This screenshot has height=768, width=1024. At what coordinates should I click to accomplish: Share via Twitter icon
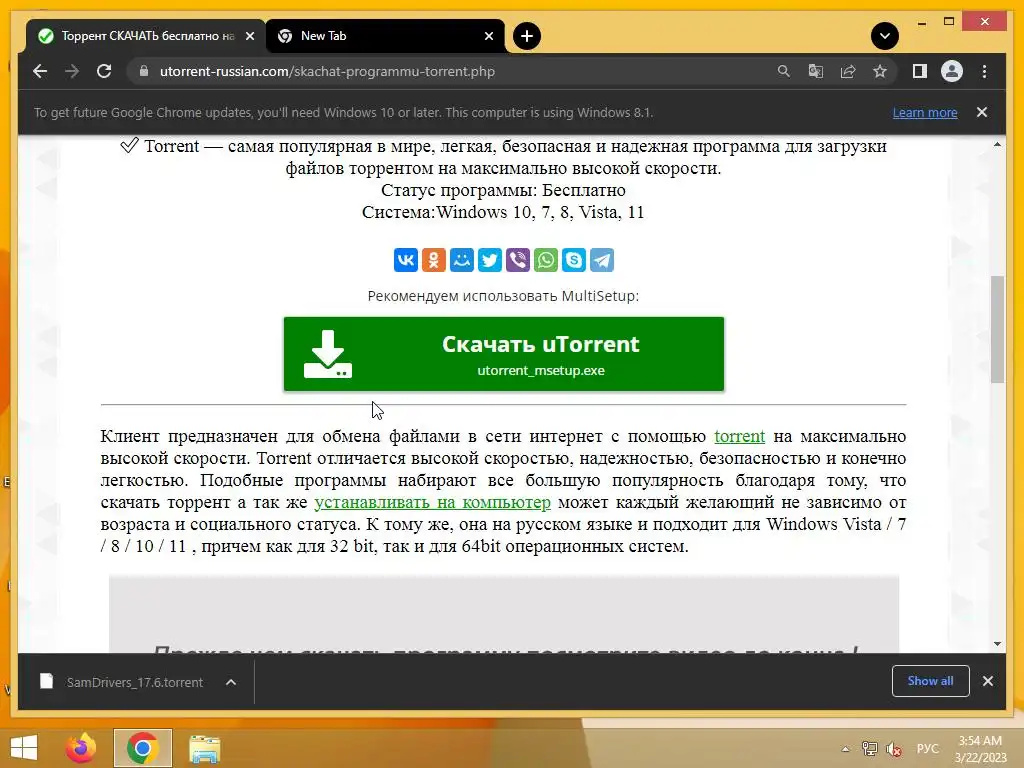pos(490,260)
